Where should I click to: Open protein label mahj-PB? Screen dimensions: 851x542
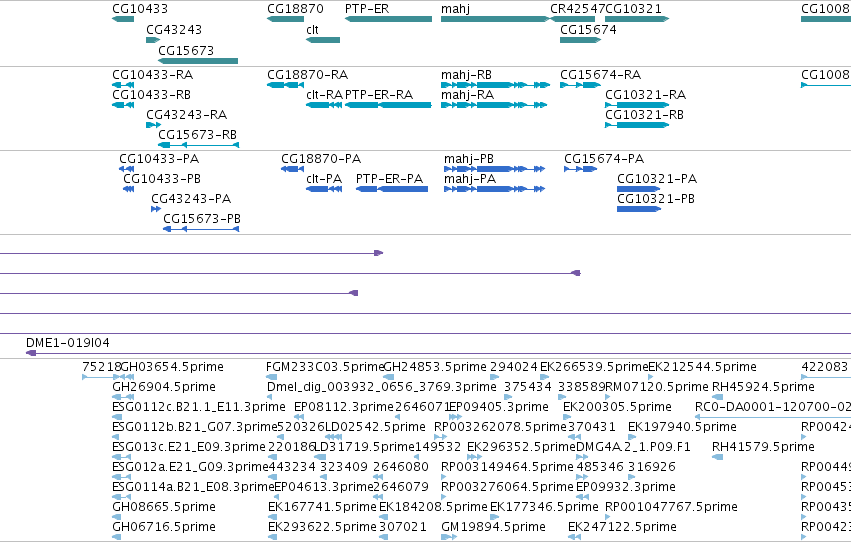(x=469, y=159)
